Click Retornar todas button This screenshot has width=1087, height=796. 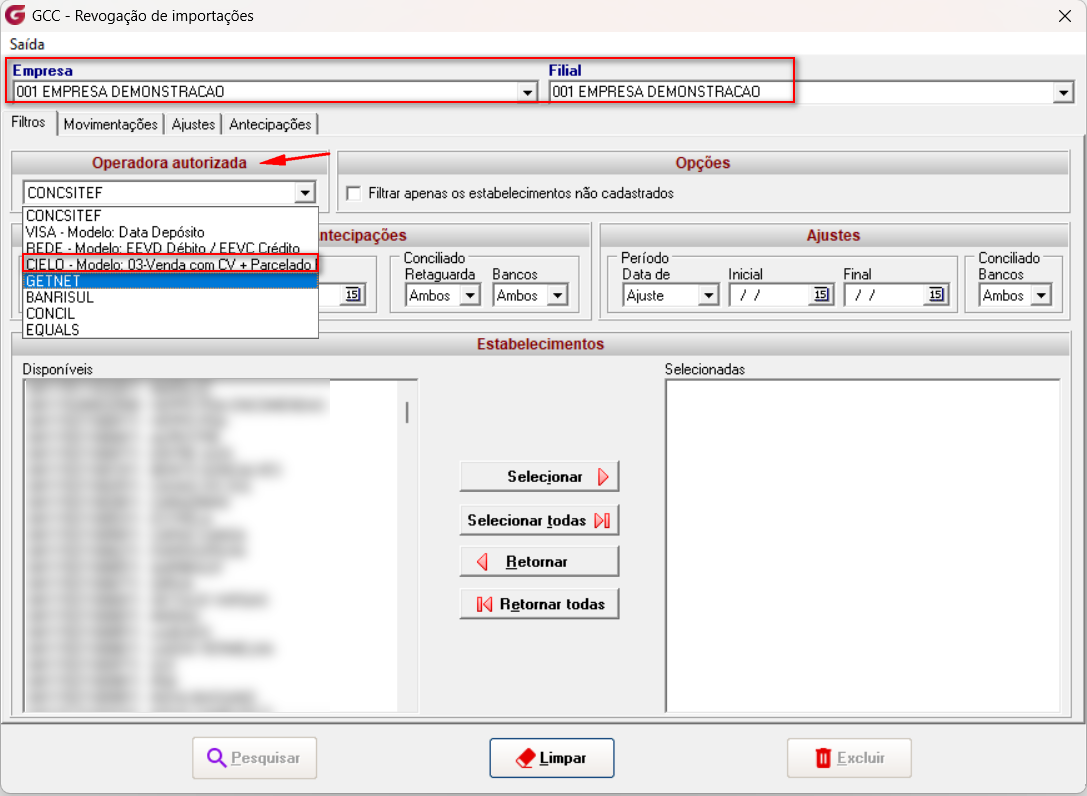pyautogui.click(x=539, y=604)
